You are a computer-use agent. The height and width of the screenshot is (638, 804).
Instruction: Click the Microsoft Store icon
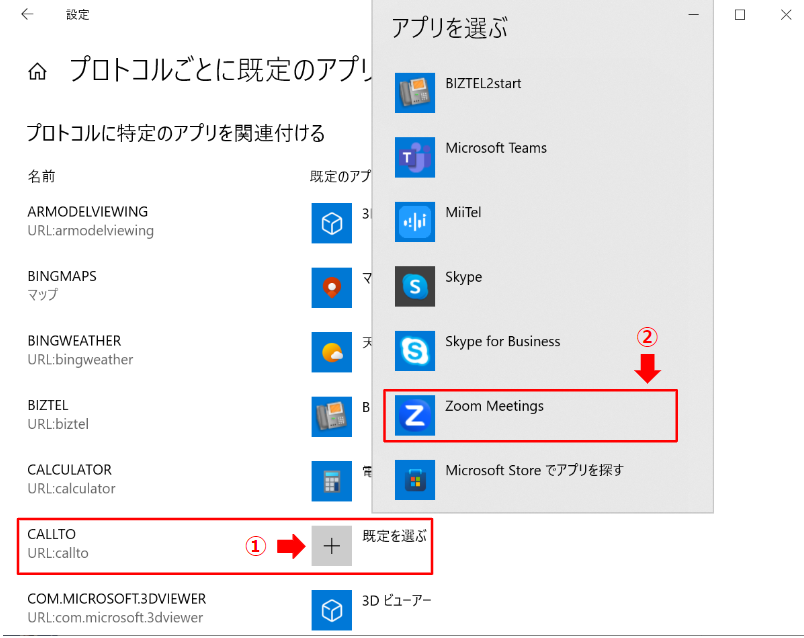(x=415, y=480)
